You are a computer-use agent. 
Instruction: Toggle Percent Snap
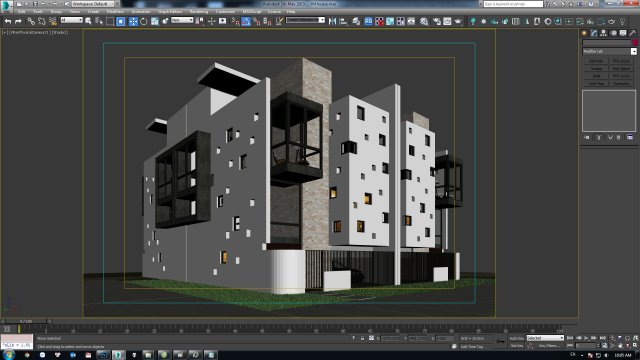click(x=256, y=21)
